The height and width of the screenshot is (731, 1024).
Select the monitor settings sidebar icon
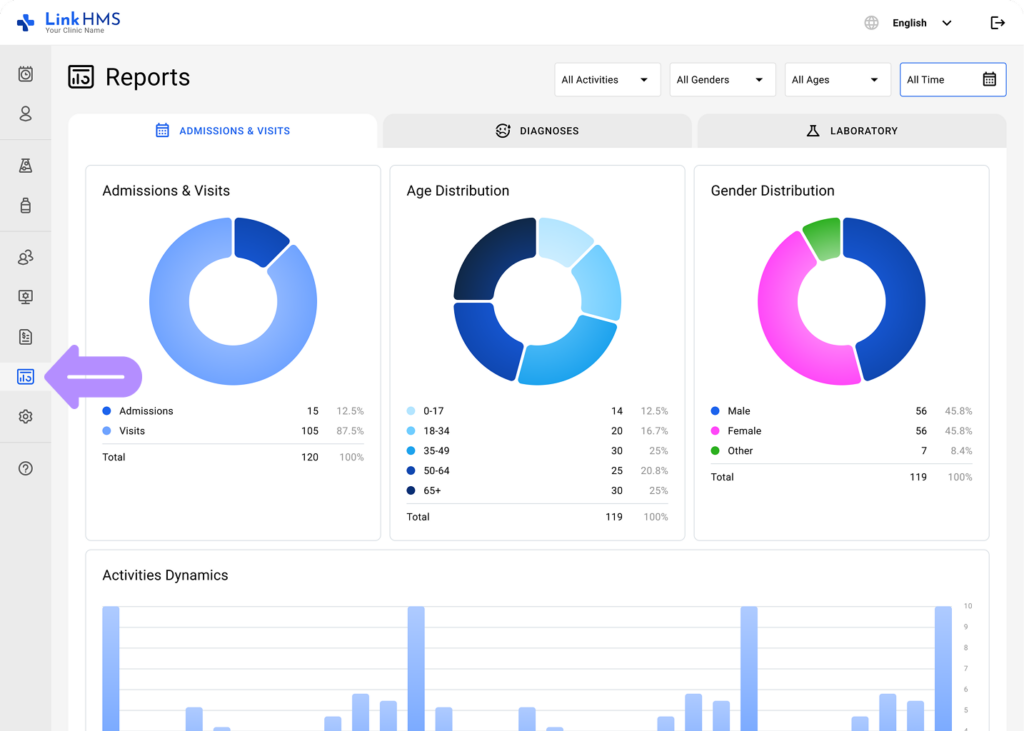coord(24,296)
